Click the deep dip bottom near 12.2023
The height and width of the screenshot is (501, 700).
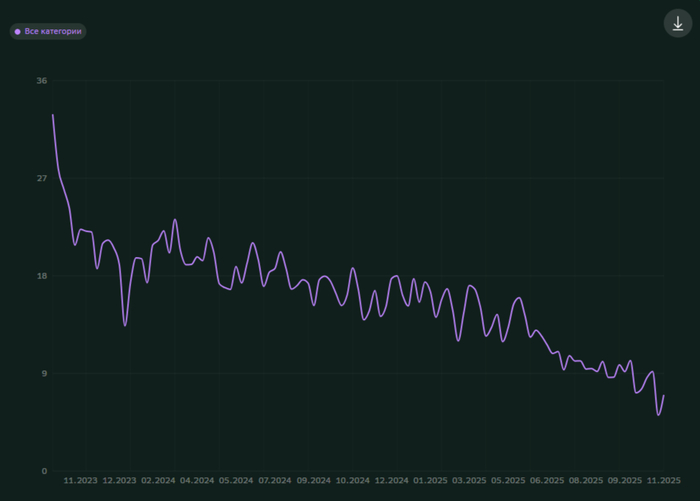(125, 325)
